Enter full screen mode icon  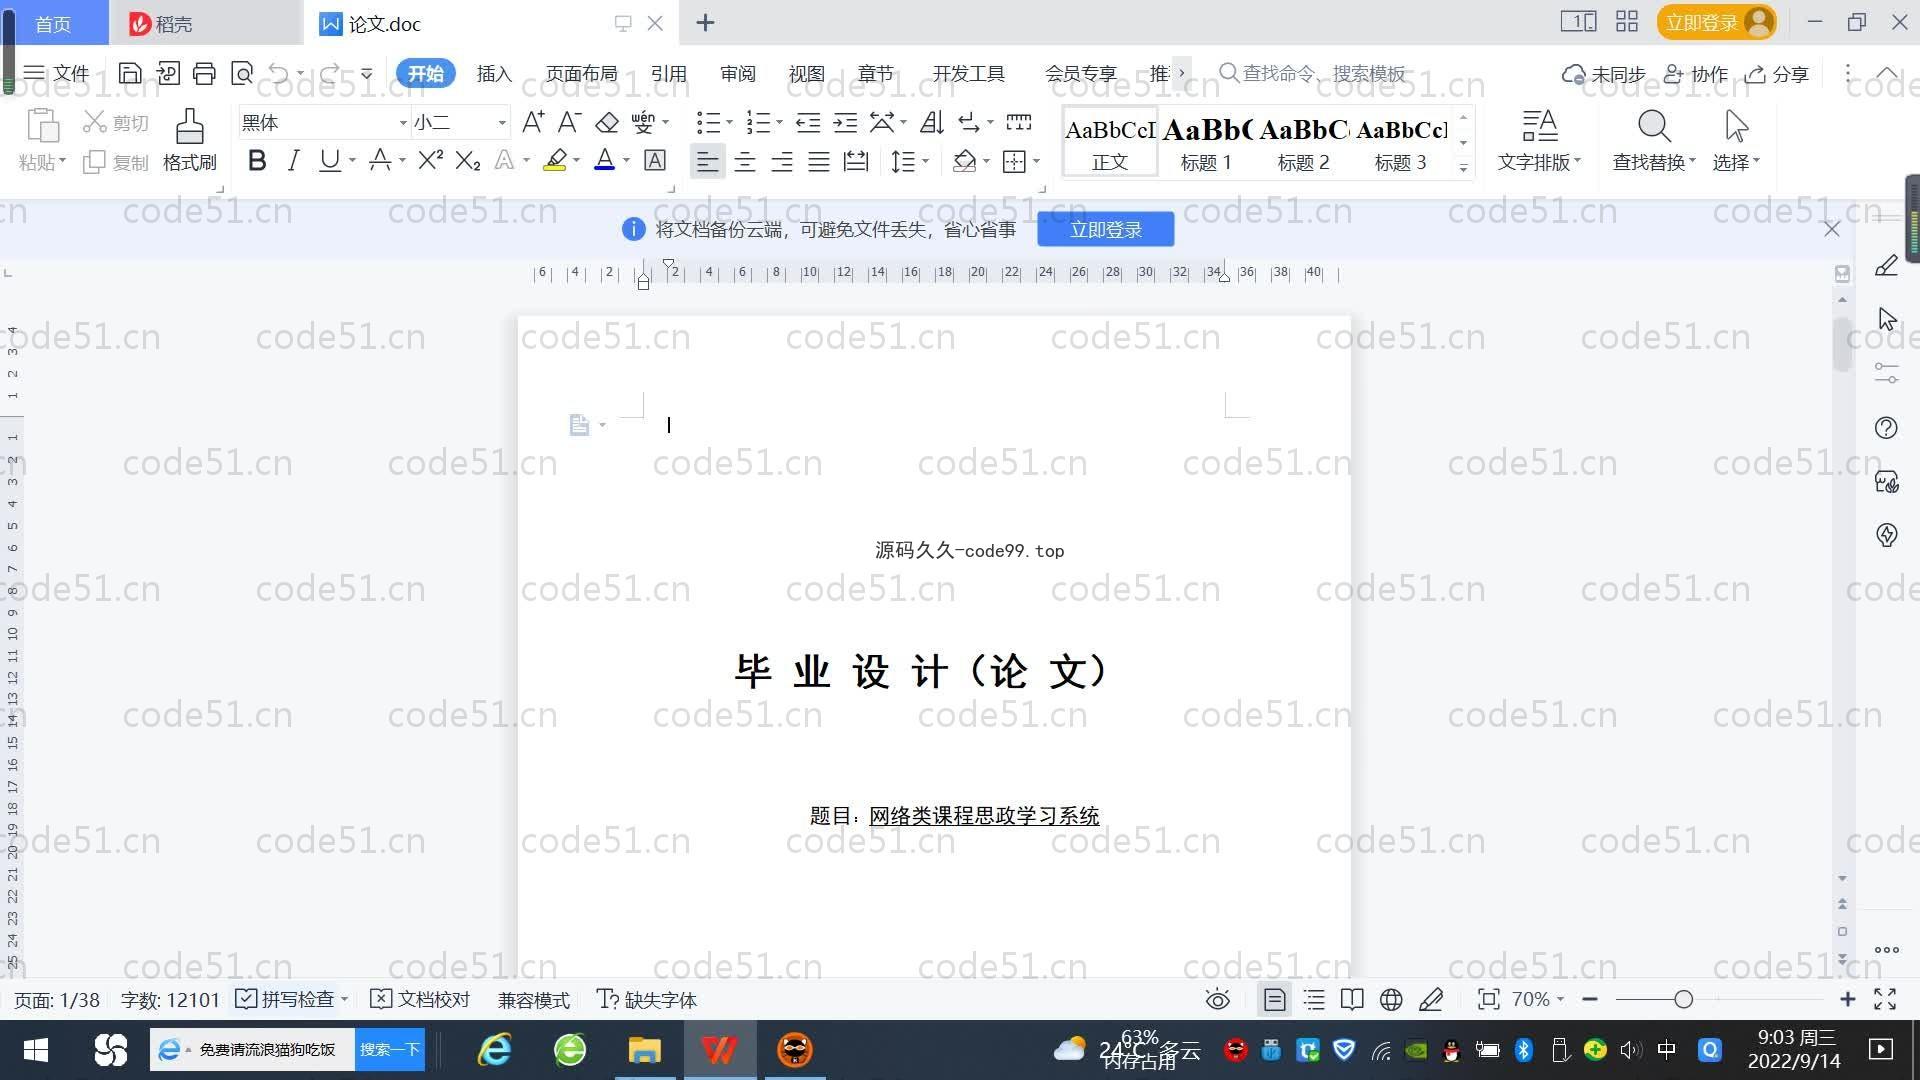1885,999
